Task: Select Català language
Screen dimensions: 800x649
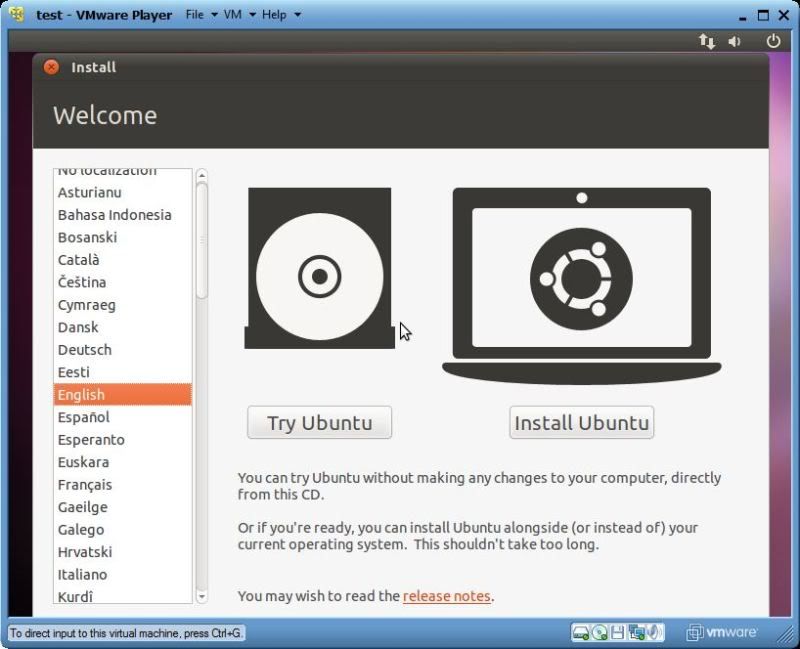Action: [122, 260]
